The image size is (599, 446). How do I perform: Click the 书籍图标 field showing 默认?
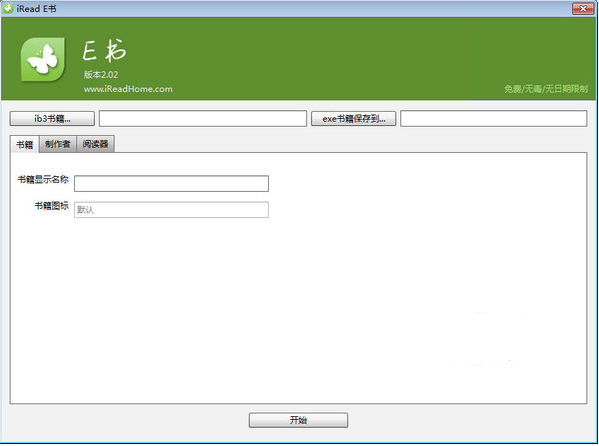coord(172,210)
